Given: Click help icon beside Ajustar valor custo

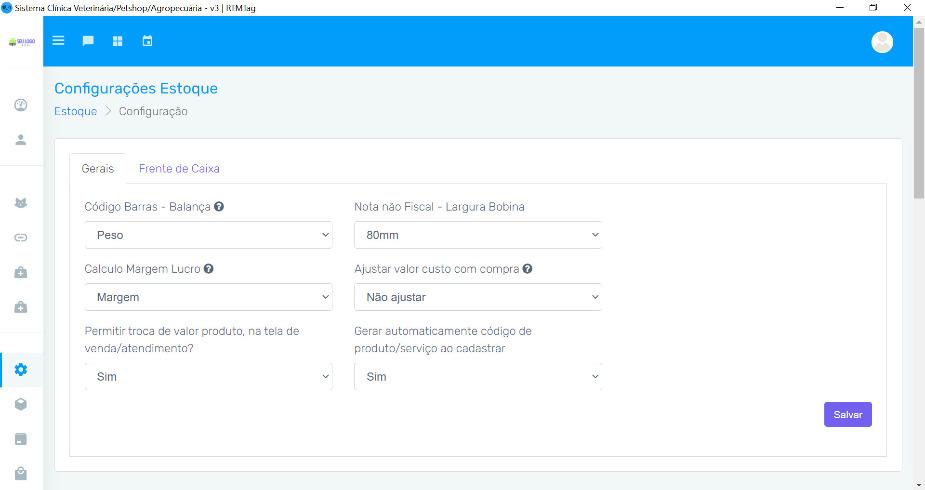Looking at the screenshot, I should (527, 269).
